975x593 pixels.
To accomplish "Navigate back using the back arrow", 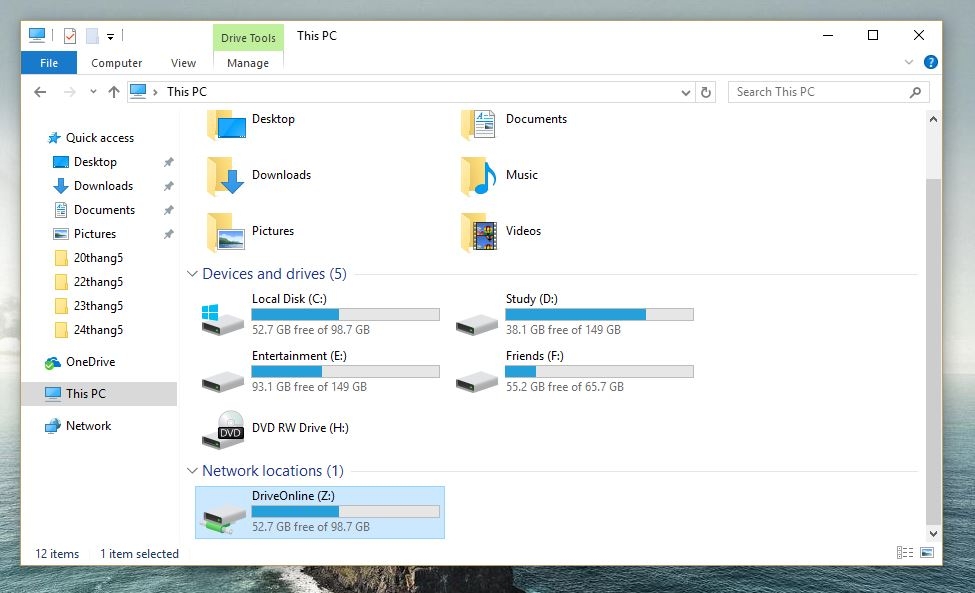I will [x=39, y=91].
